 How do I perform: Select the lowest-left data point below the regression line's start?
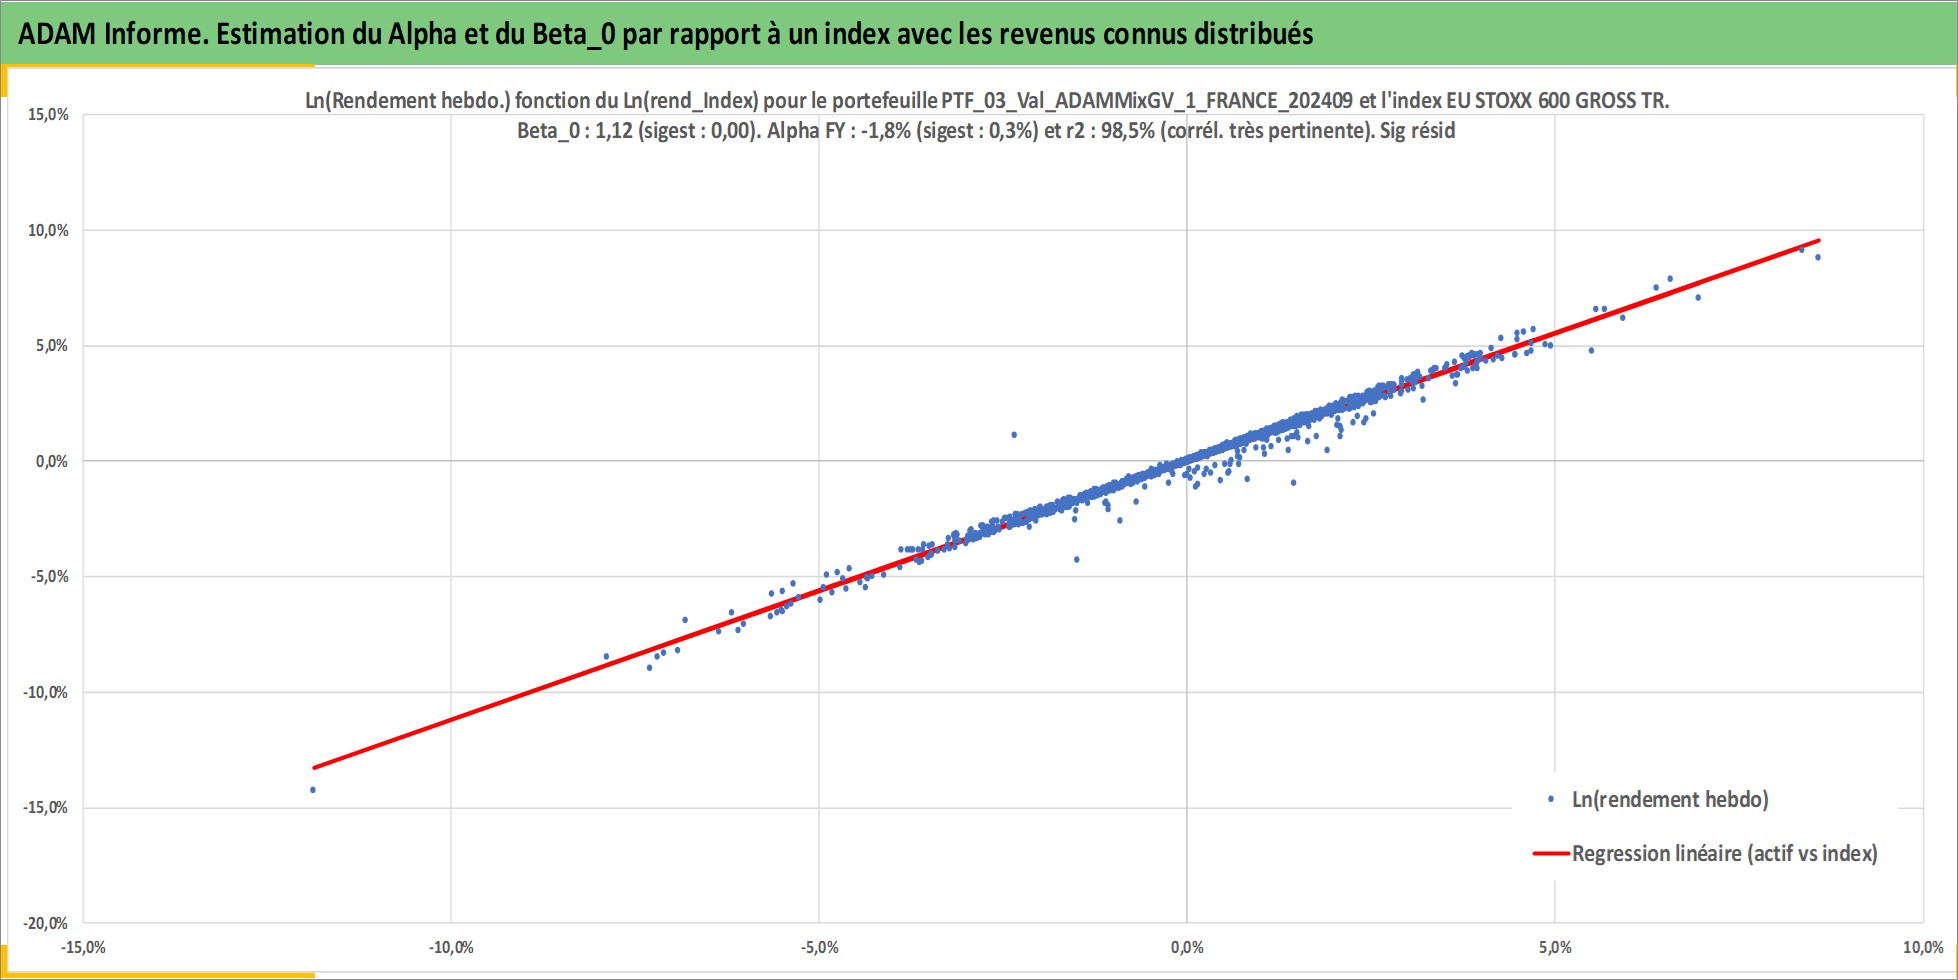tap(313, 790)
